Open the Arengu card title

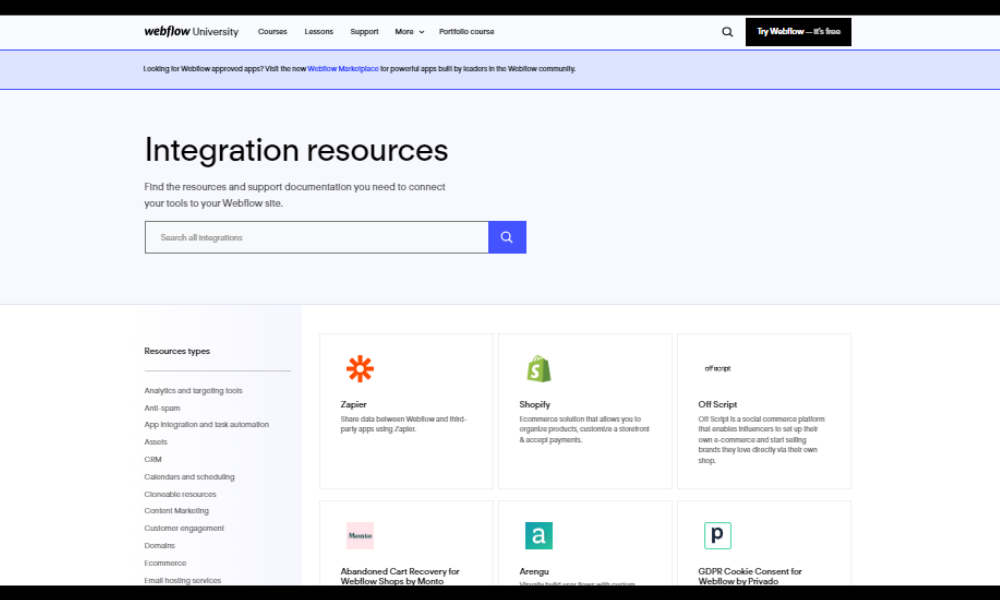[x=534, y=571]
